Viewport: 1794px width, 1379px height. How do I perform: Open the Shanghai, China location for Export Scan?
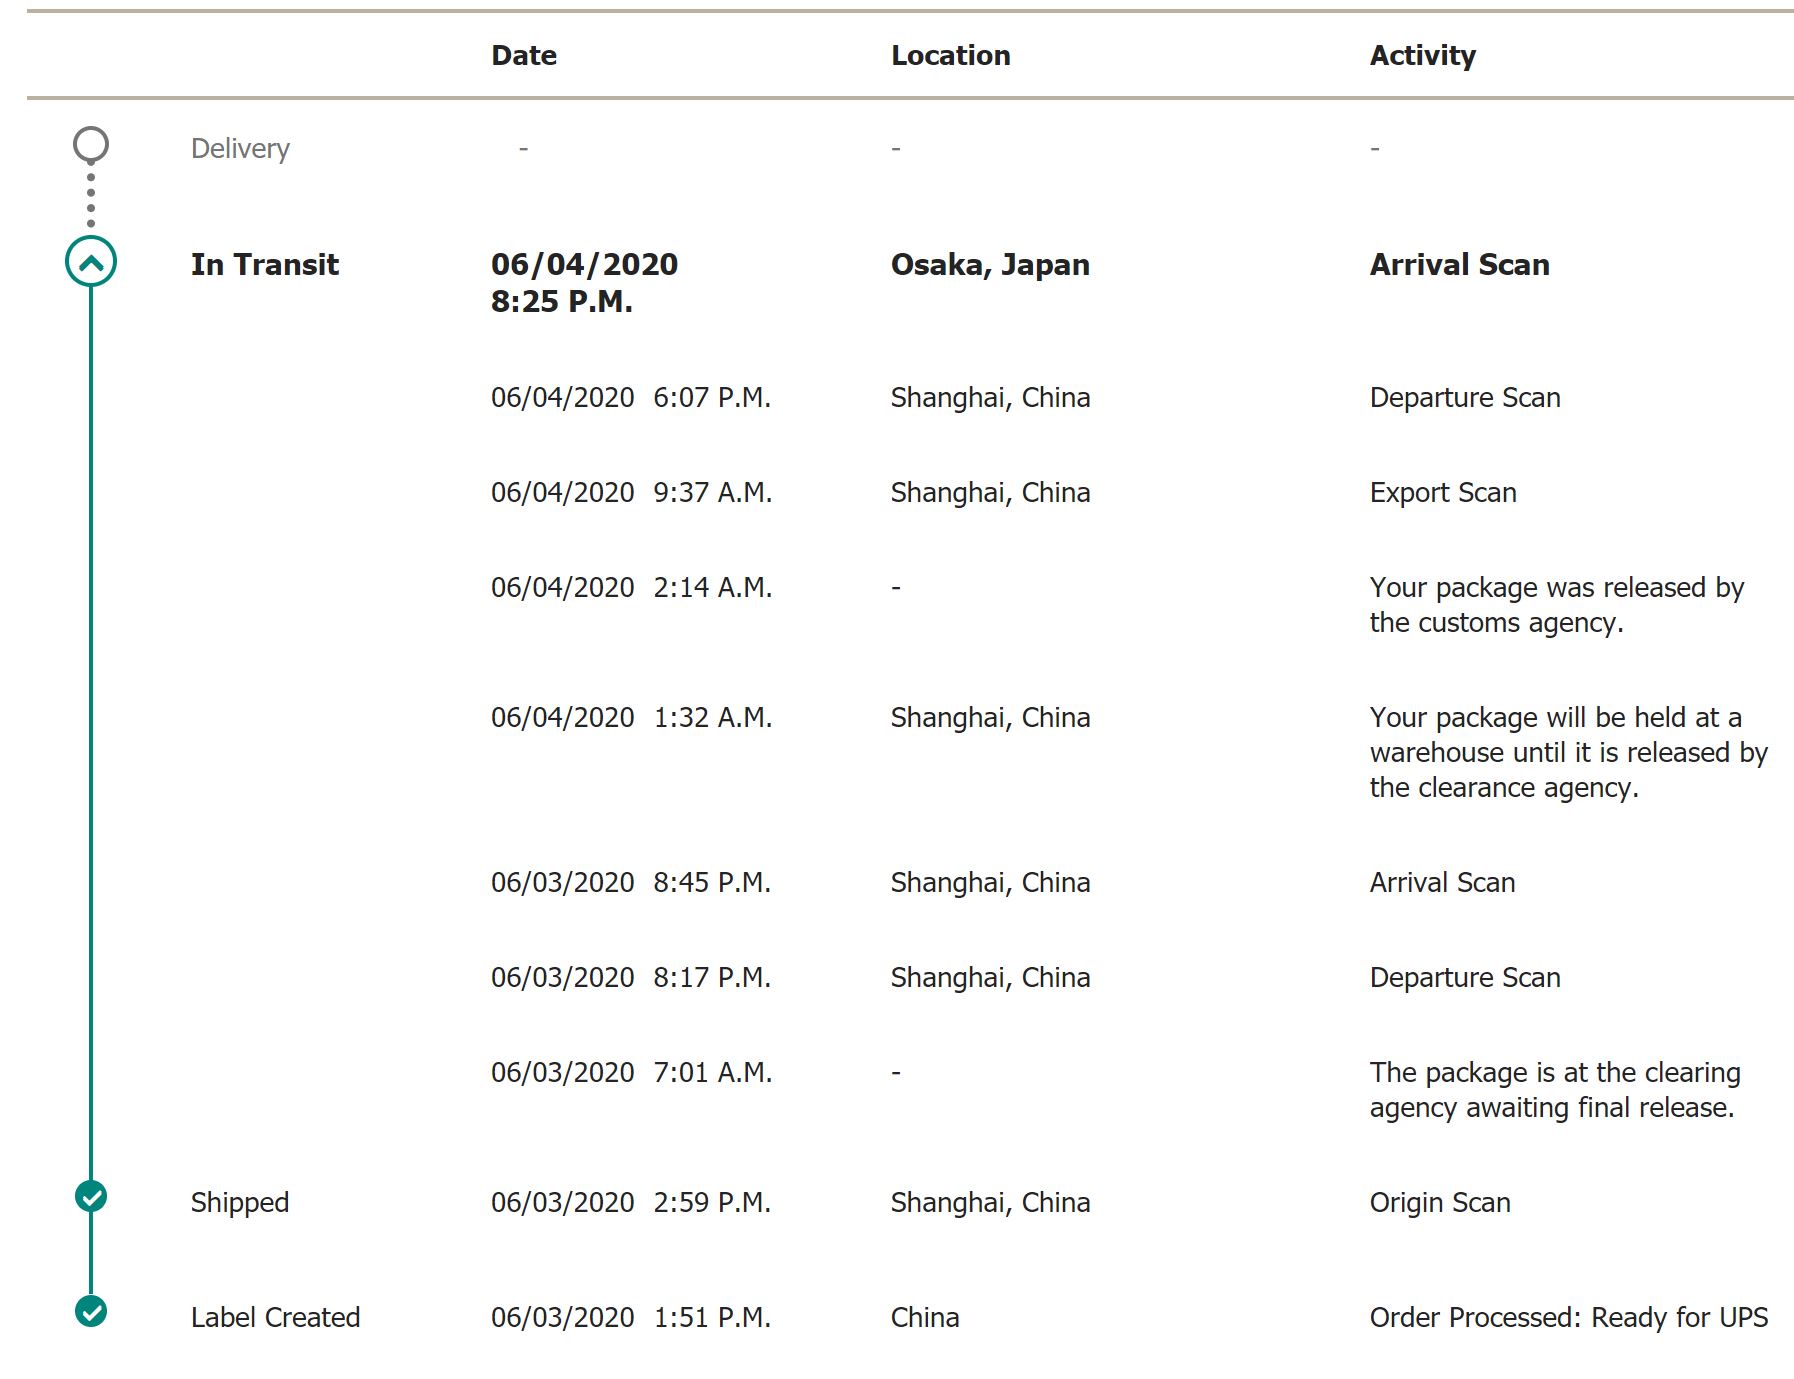[x=991, y=492]
